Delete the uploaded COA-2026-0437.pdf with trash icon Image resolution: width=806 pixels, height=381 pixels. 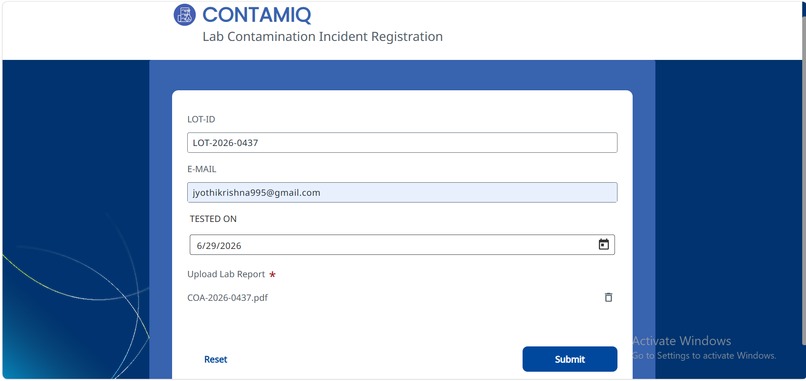[608, 297]
